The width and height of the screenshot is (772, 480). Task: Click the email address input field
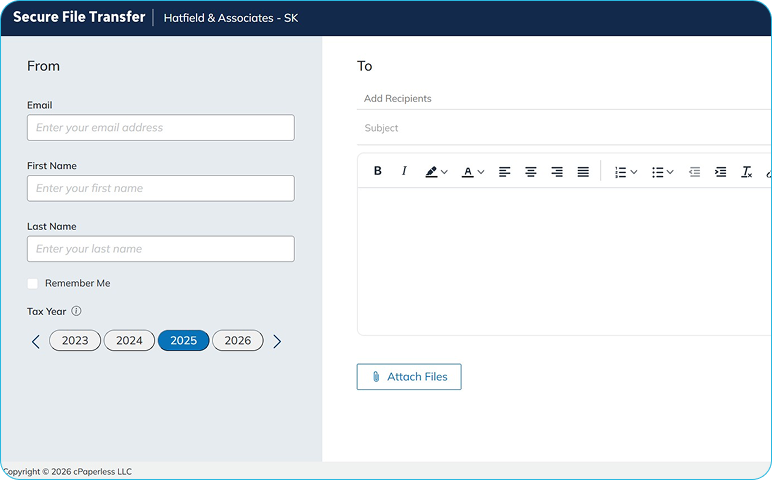(x=161, y=128)
